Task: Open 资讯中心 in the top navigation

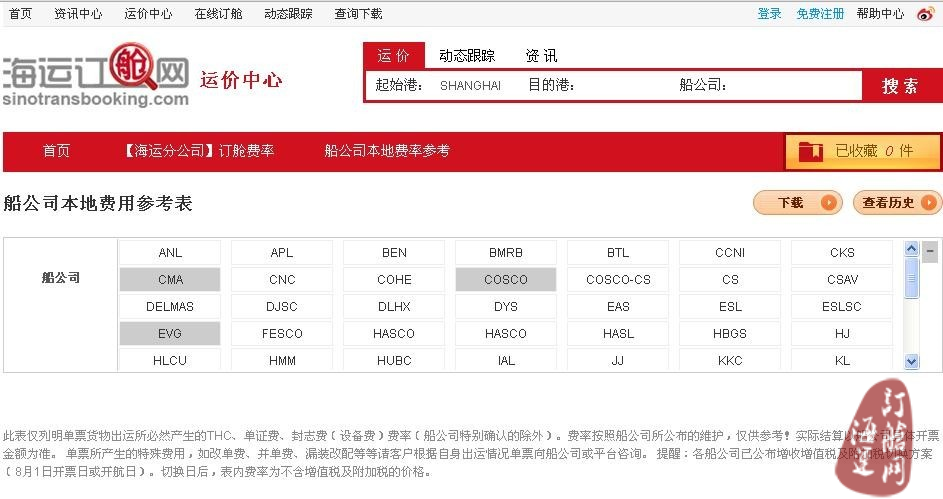Action: point(78,13)
